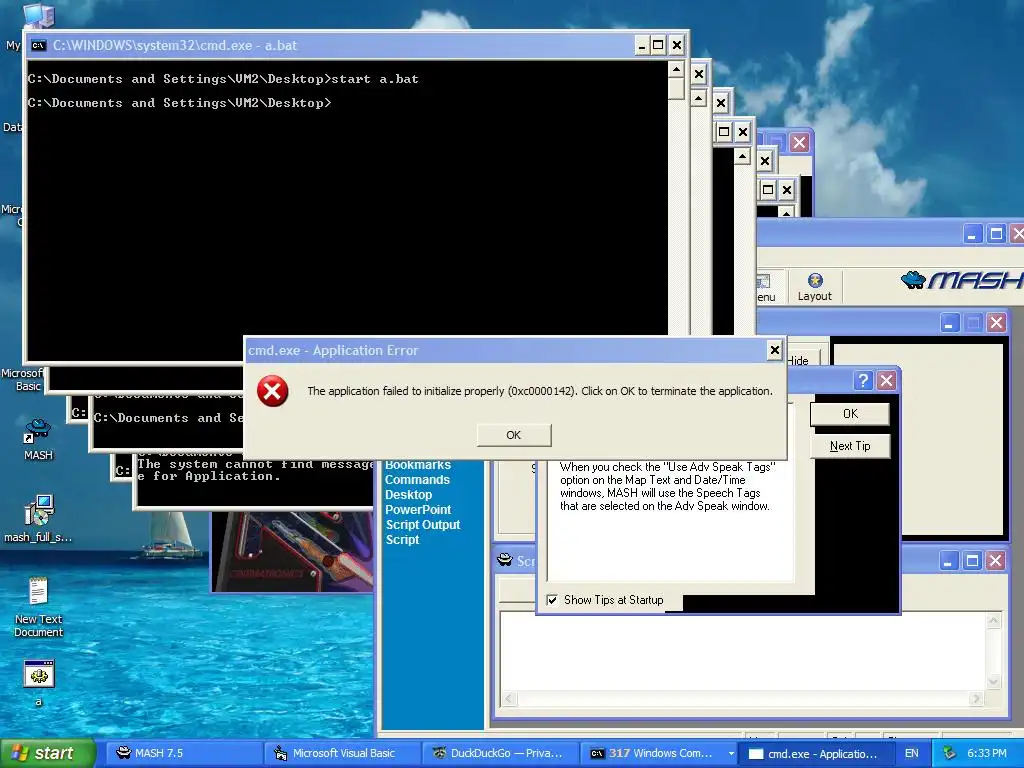Image resolution: width=1024 pixels, height=768 pixels.
Task: Switch to MASH 7.5 on taskbar
Action: 183,753
